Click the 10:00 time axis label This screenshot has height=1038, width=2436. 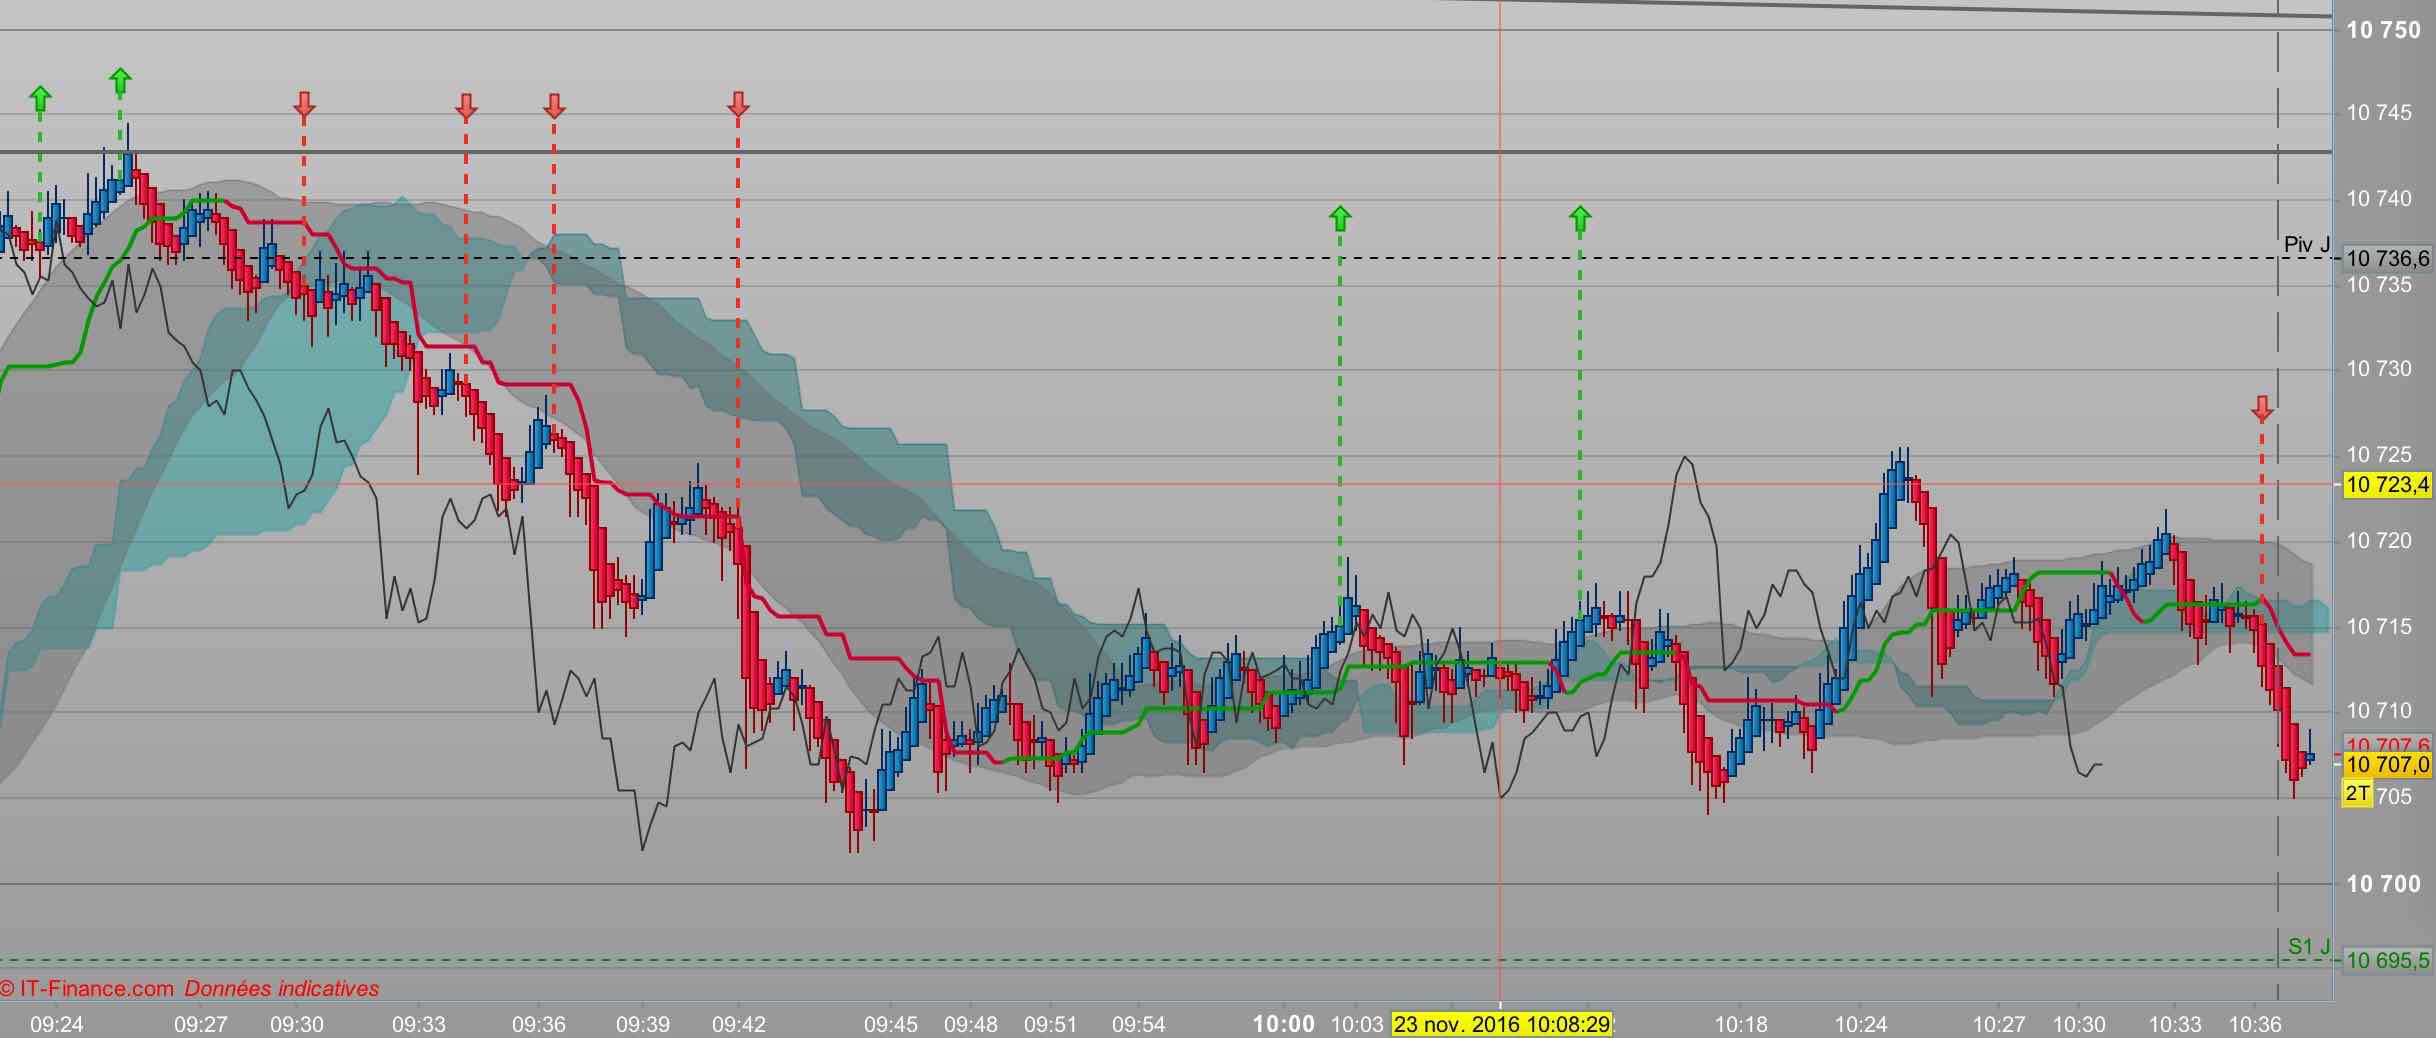coord(1284,1024)
